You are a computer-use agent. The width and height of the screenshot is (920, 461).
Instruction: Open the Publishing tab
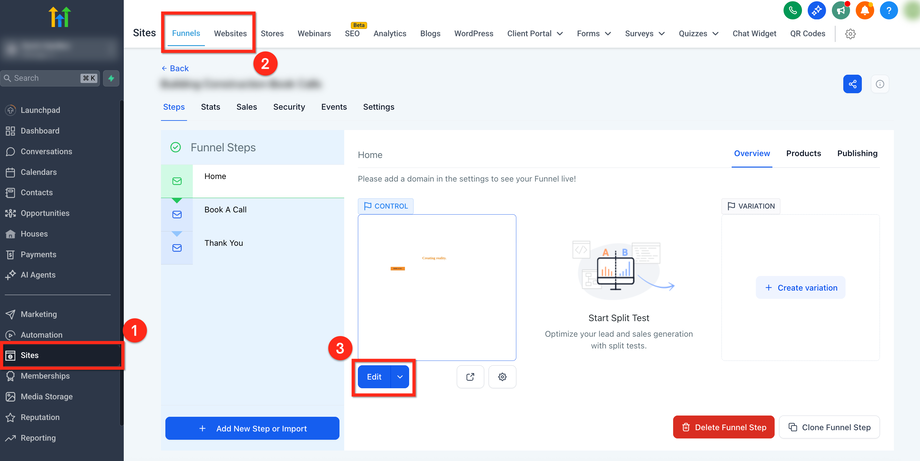857,153
